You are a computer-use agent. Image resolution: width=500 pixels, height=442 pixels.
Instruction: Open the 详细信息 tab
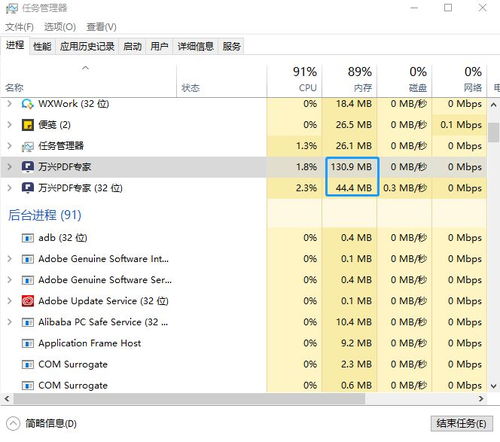[195, 46]
